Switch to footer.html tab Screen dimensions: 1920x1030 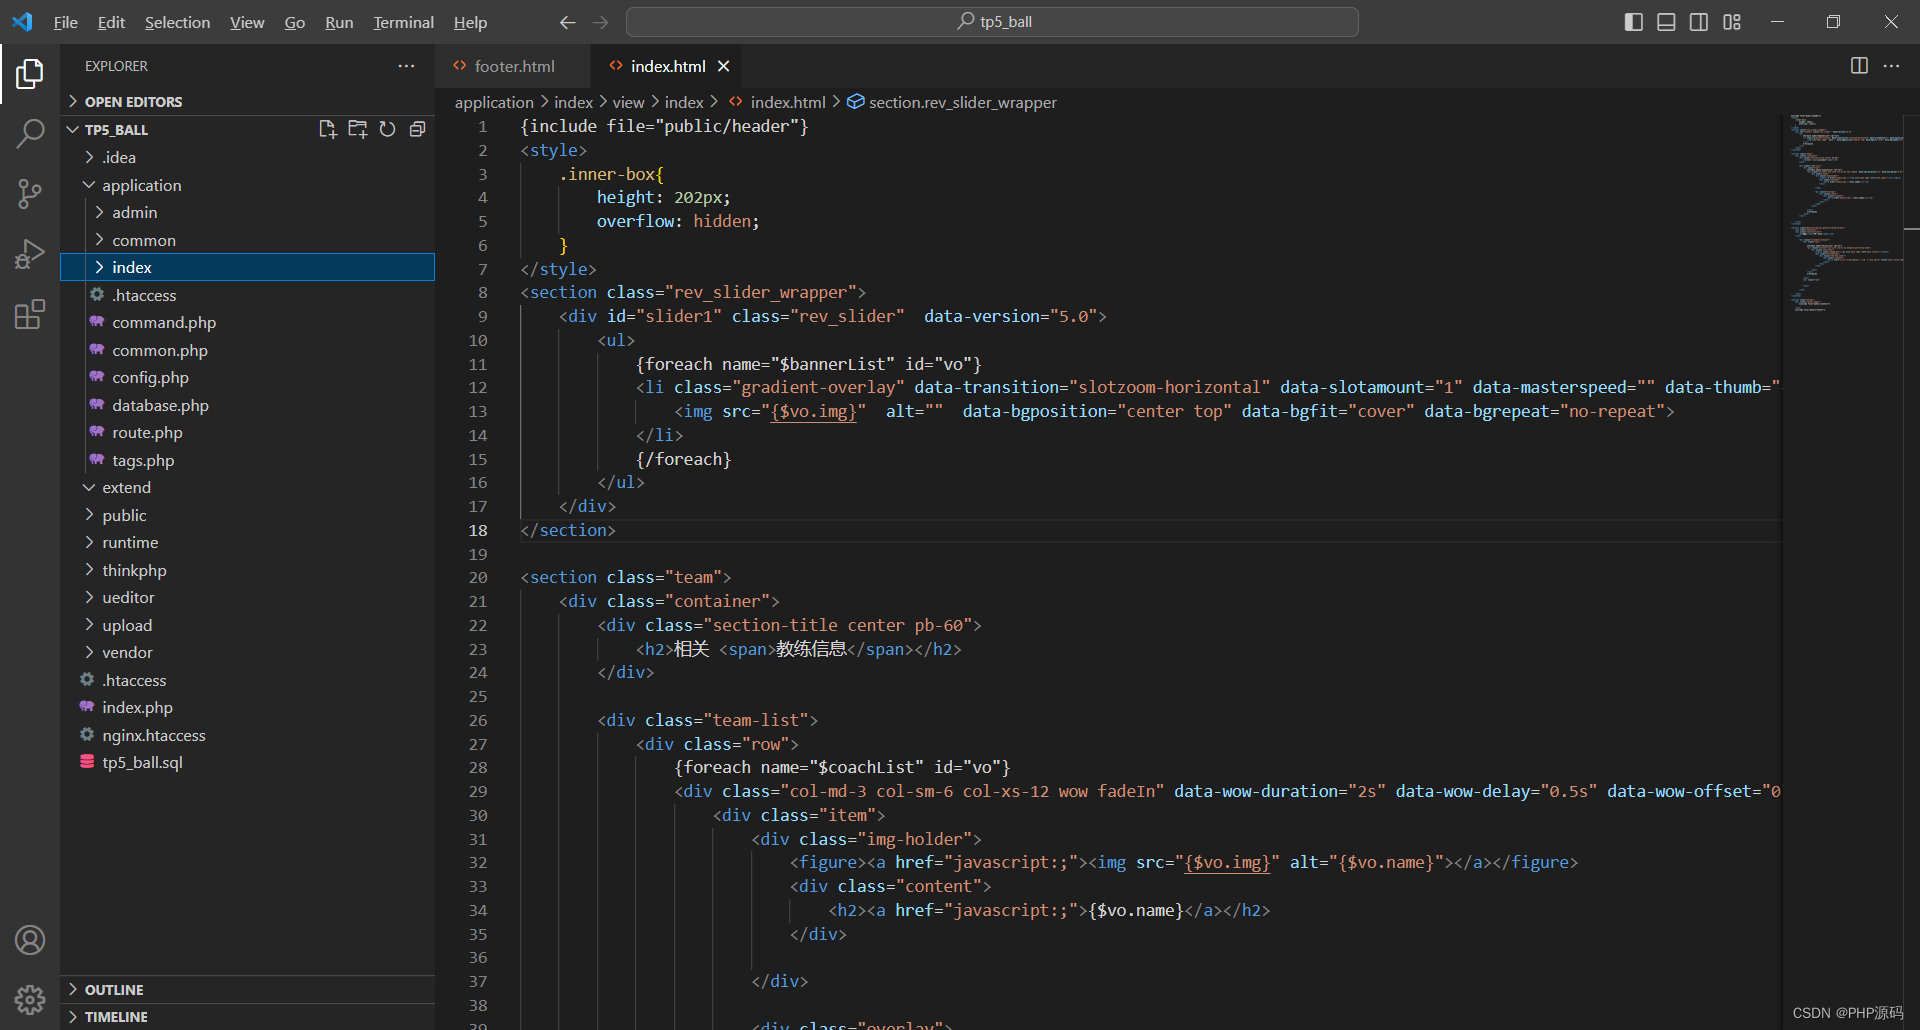click(511, 66)
